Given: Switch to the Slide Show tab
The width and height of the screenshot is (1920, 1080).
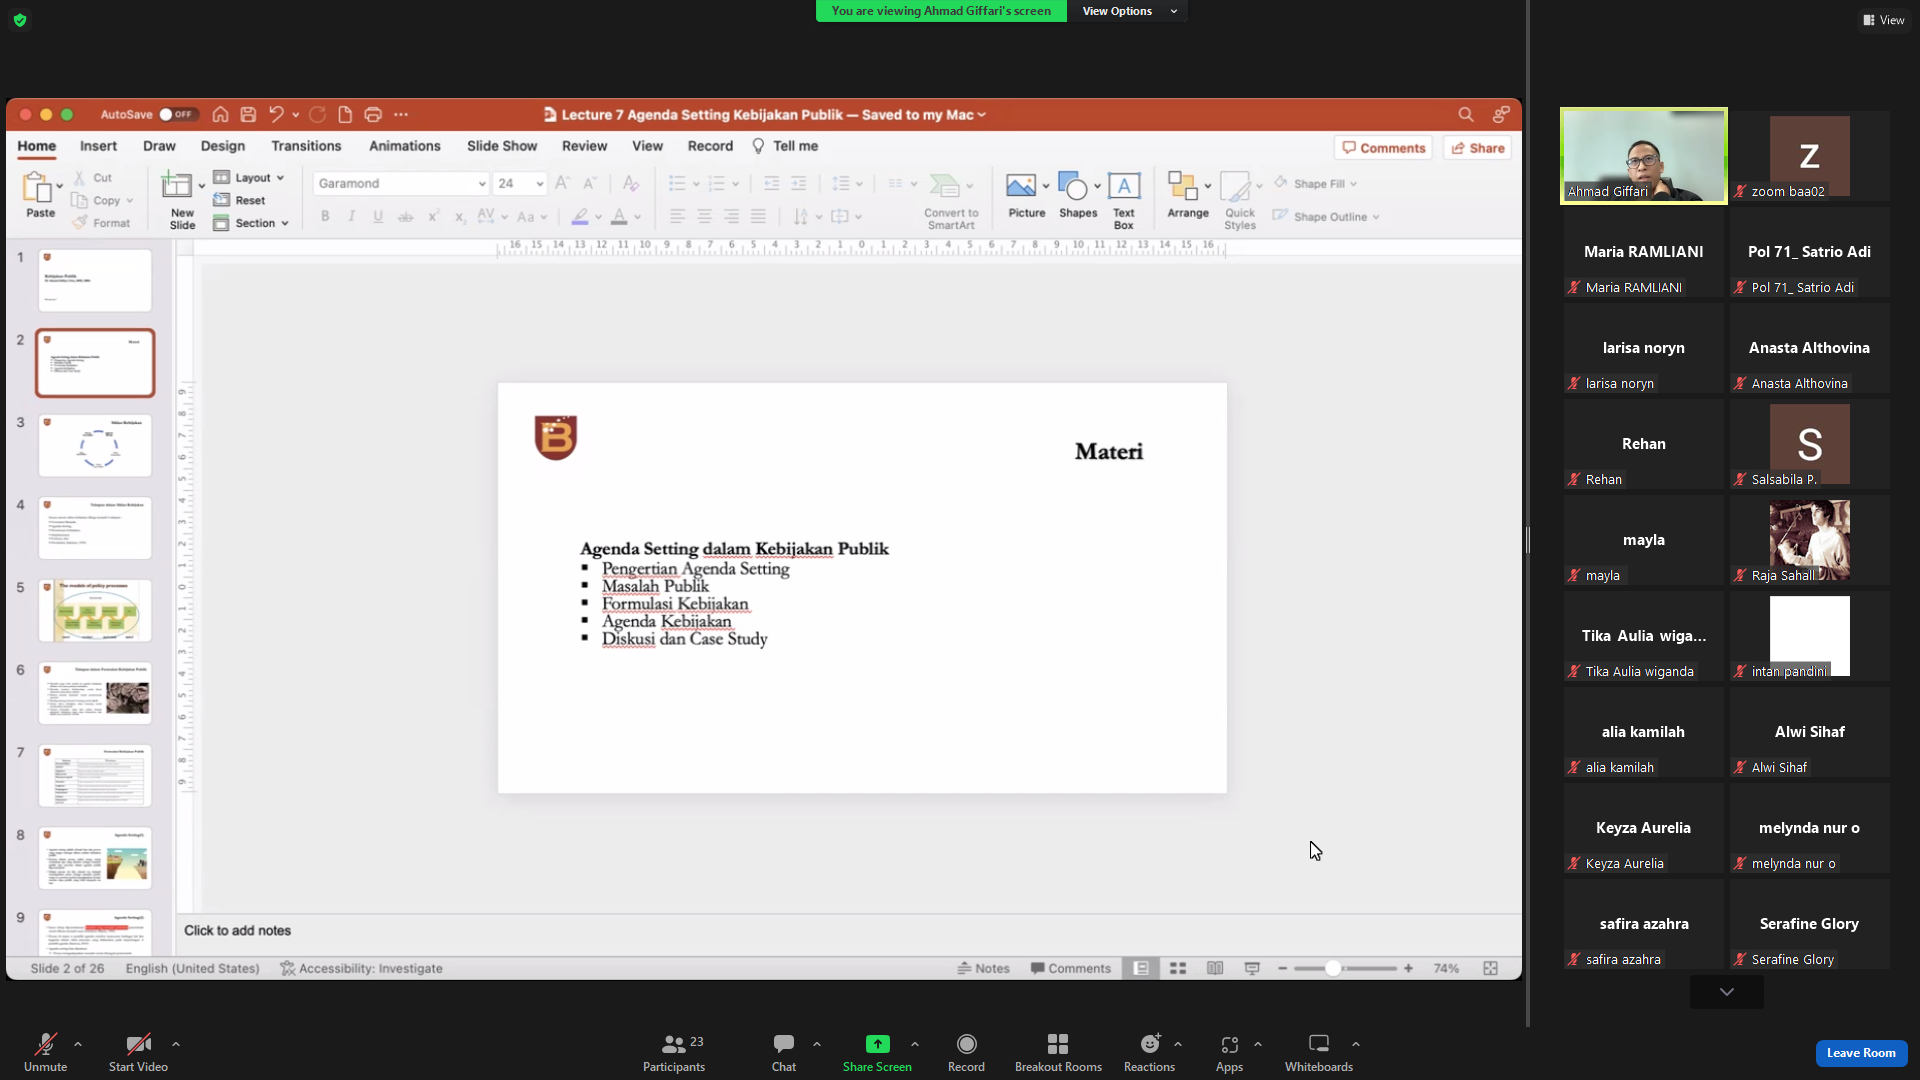Looking at the screenshot, I should [502, 146].
